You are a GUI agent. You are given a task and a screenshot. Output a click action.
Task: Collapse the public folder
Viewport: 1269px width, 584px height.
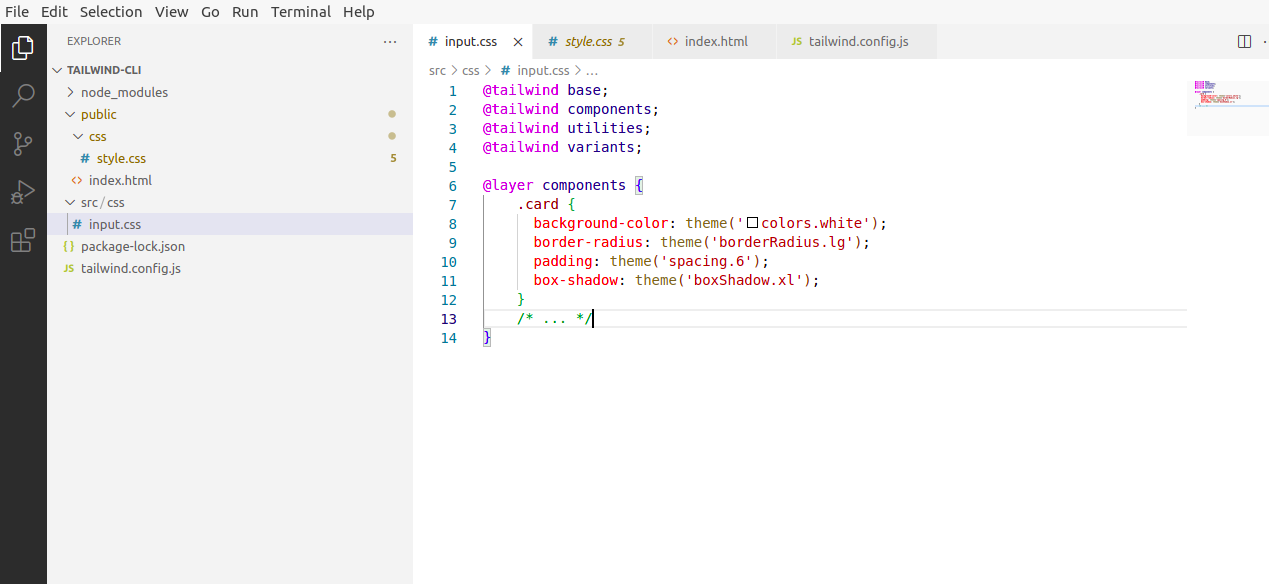(71, 114)
